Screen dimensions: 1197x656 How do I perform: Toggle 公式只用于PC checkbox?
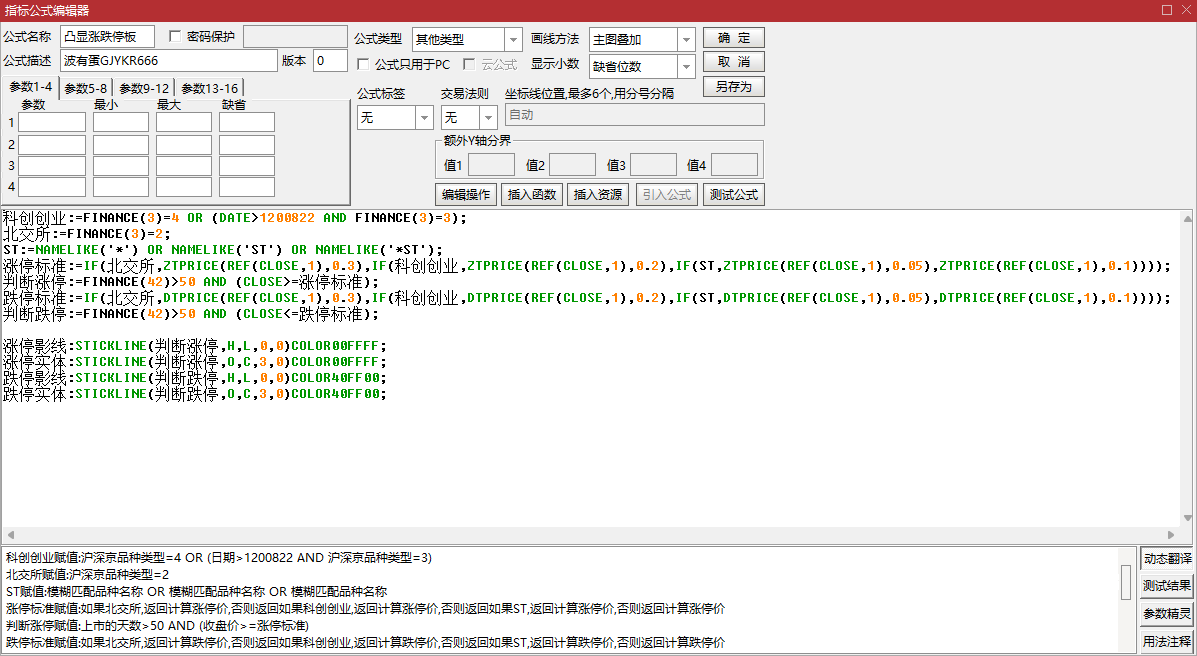(x=364, y=65)
